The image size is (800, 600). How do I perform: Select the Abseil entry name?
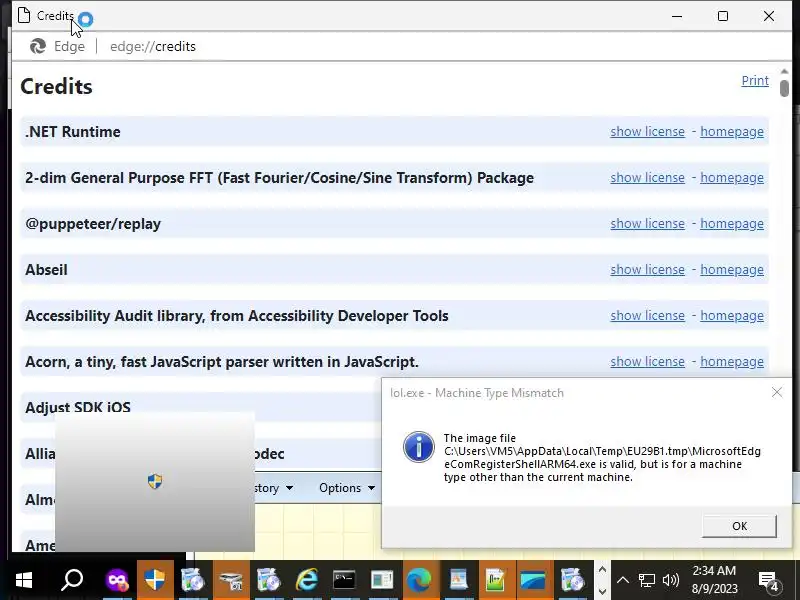46,269
